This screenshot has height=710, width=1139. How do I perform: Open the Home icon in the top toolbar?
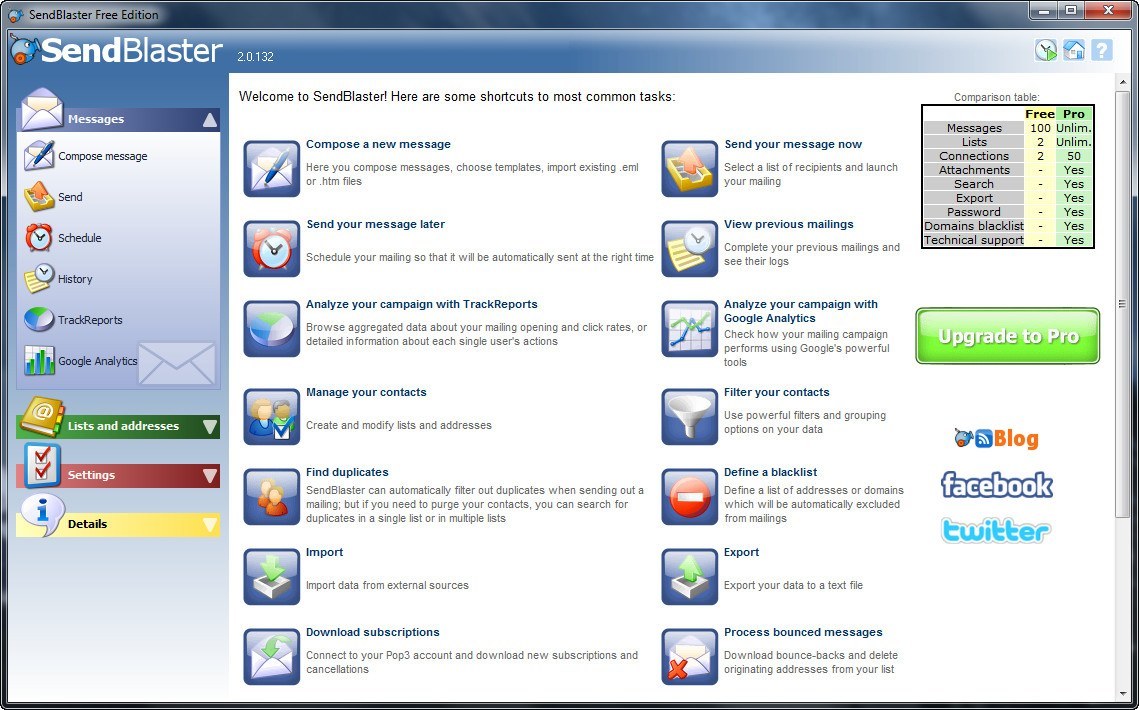click(1073, 49)
